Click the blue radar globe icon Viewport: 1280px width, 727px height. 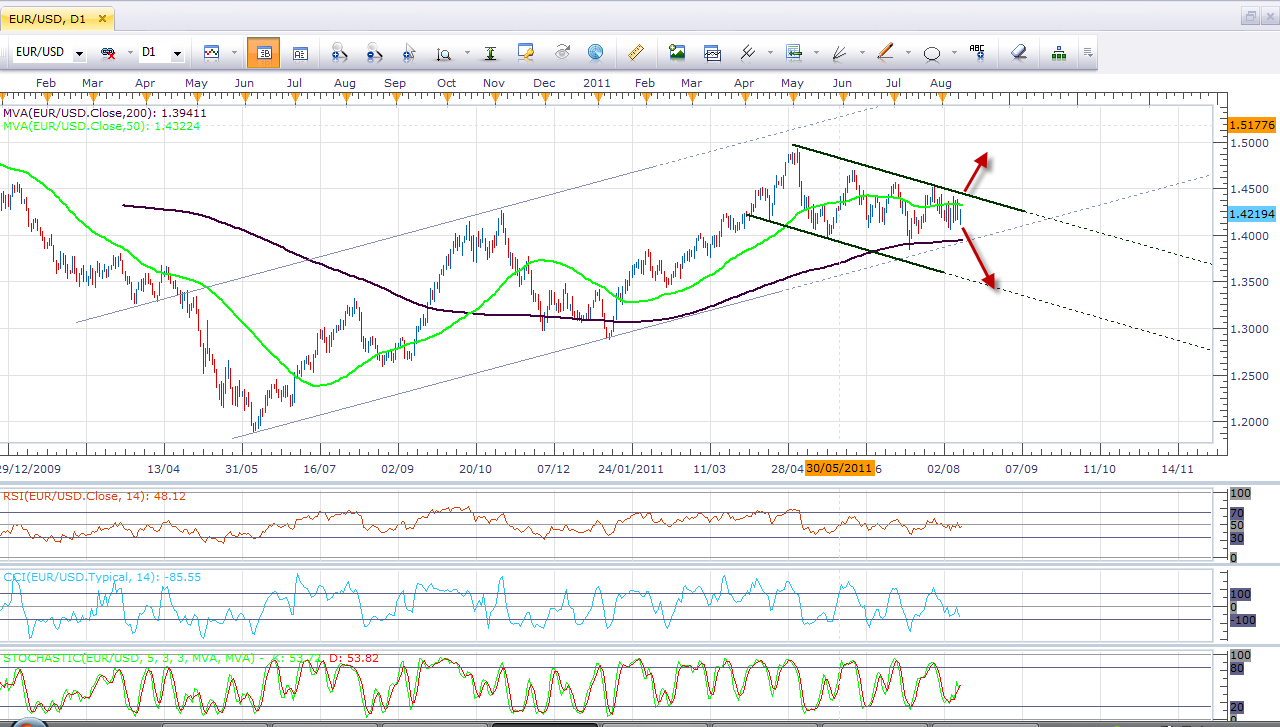(596, 52)
